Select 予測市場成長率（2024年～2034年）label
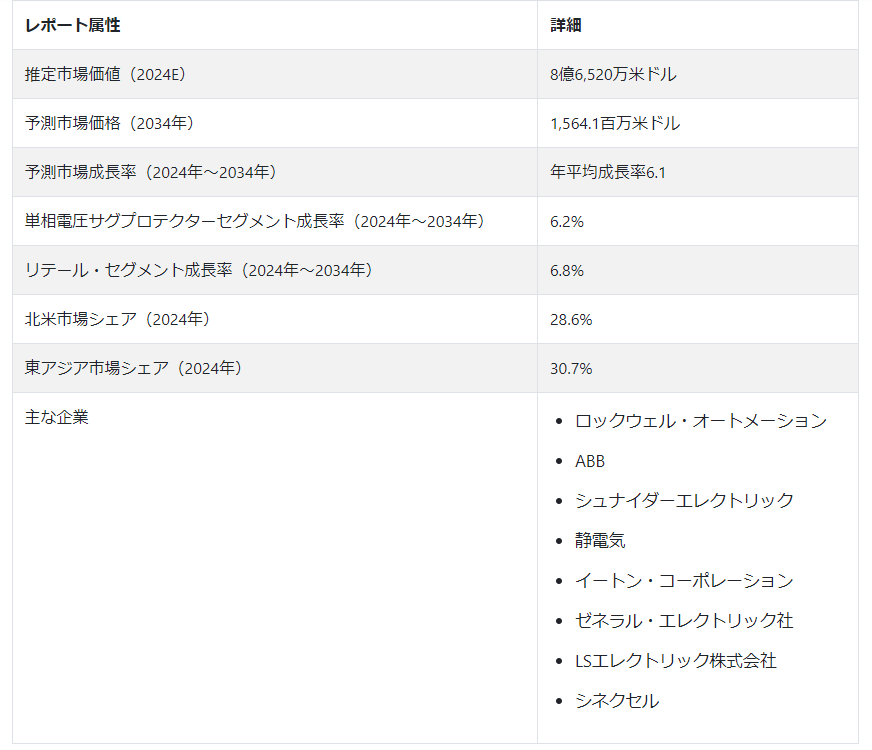Screen dimensions: 872x750 click(151, 172)
